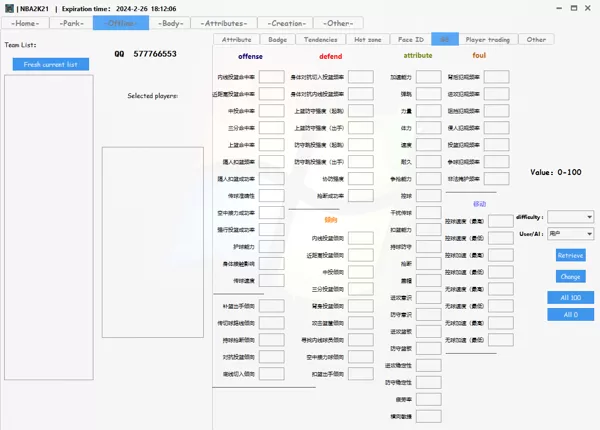Open the User/AI dropdown
Viewport: 600px width, 430px height.
click(571, 233)
